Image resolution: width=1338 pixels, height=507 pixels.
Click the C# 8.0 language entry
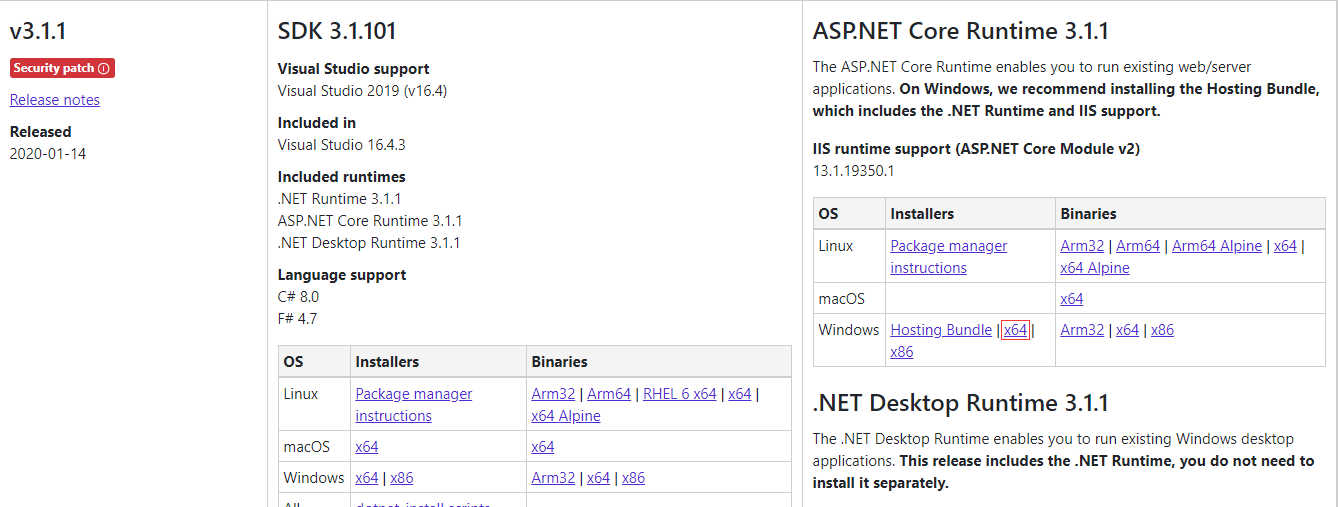[299, 297]
